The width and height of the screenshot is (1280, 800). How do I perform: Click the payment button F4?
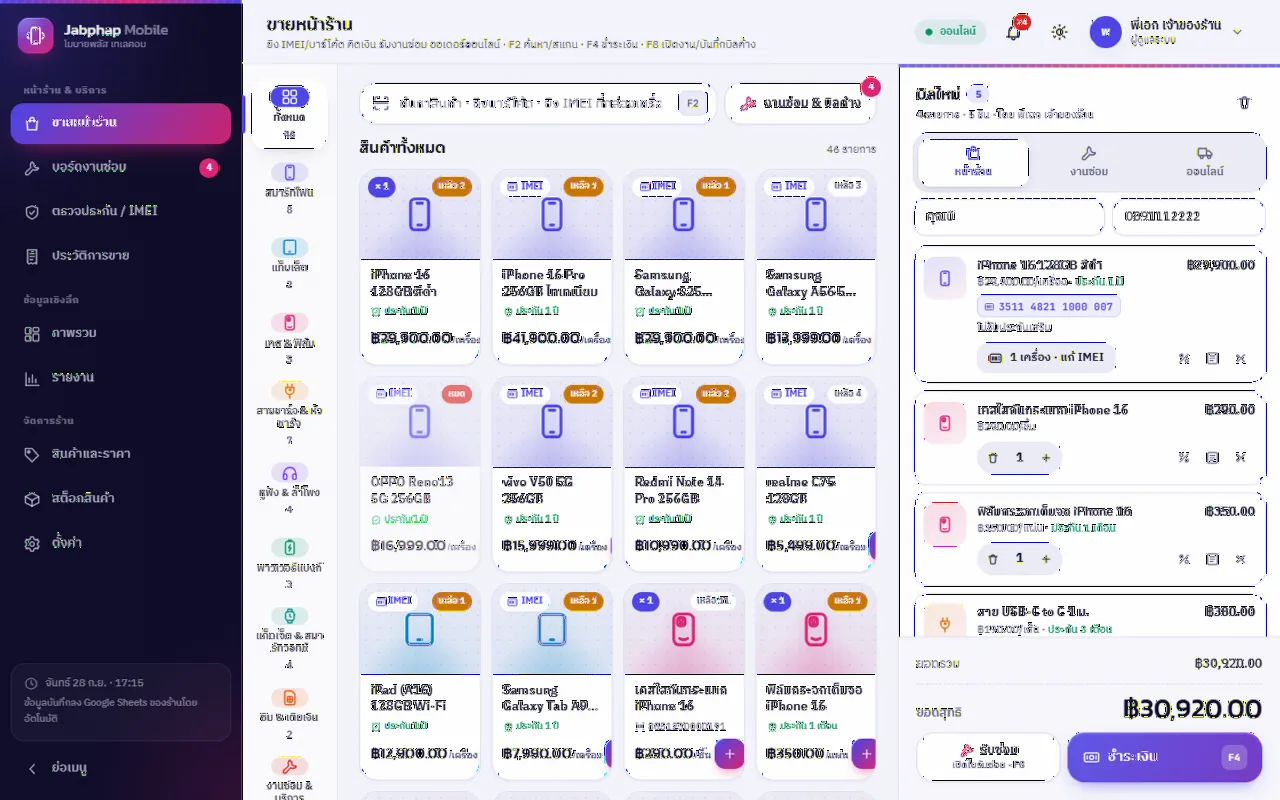1164,757
